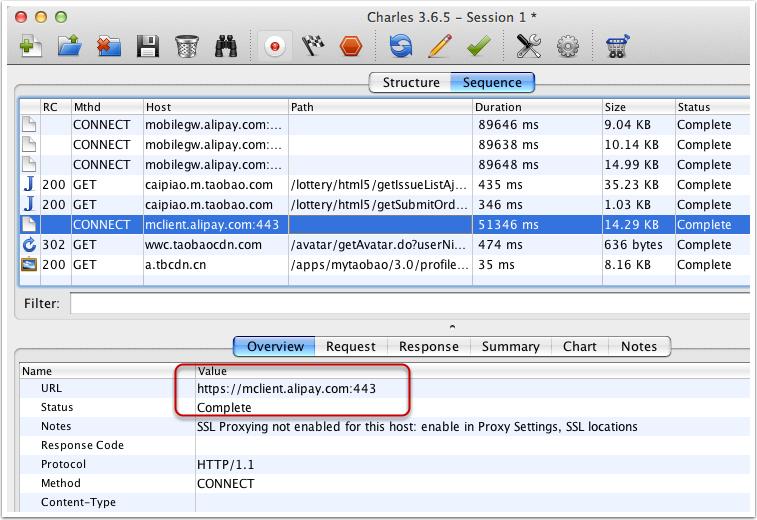Clear the session with the trash icon
The width and height of the screenshot is (757, 520).
pos(186,46)
